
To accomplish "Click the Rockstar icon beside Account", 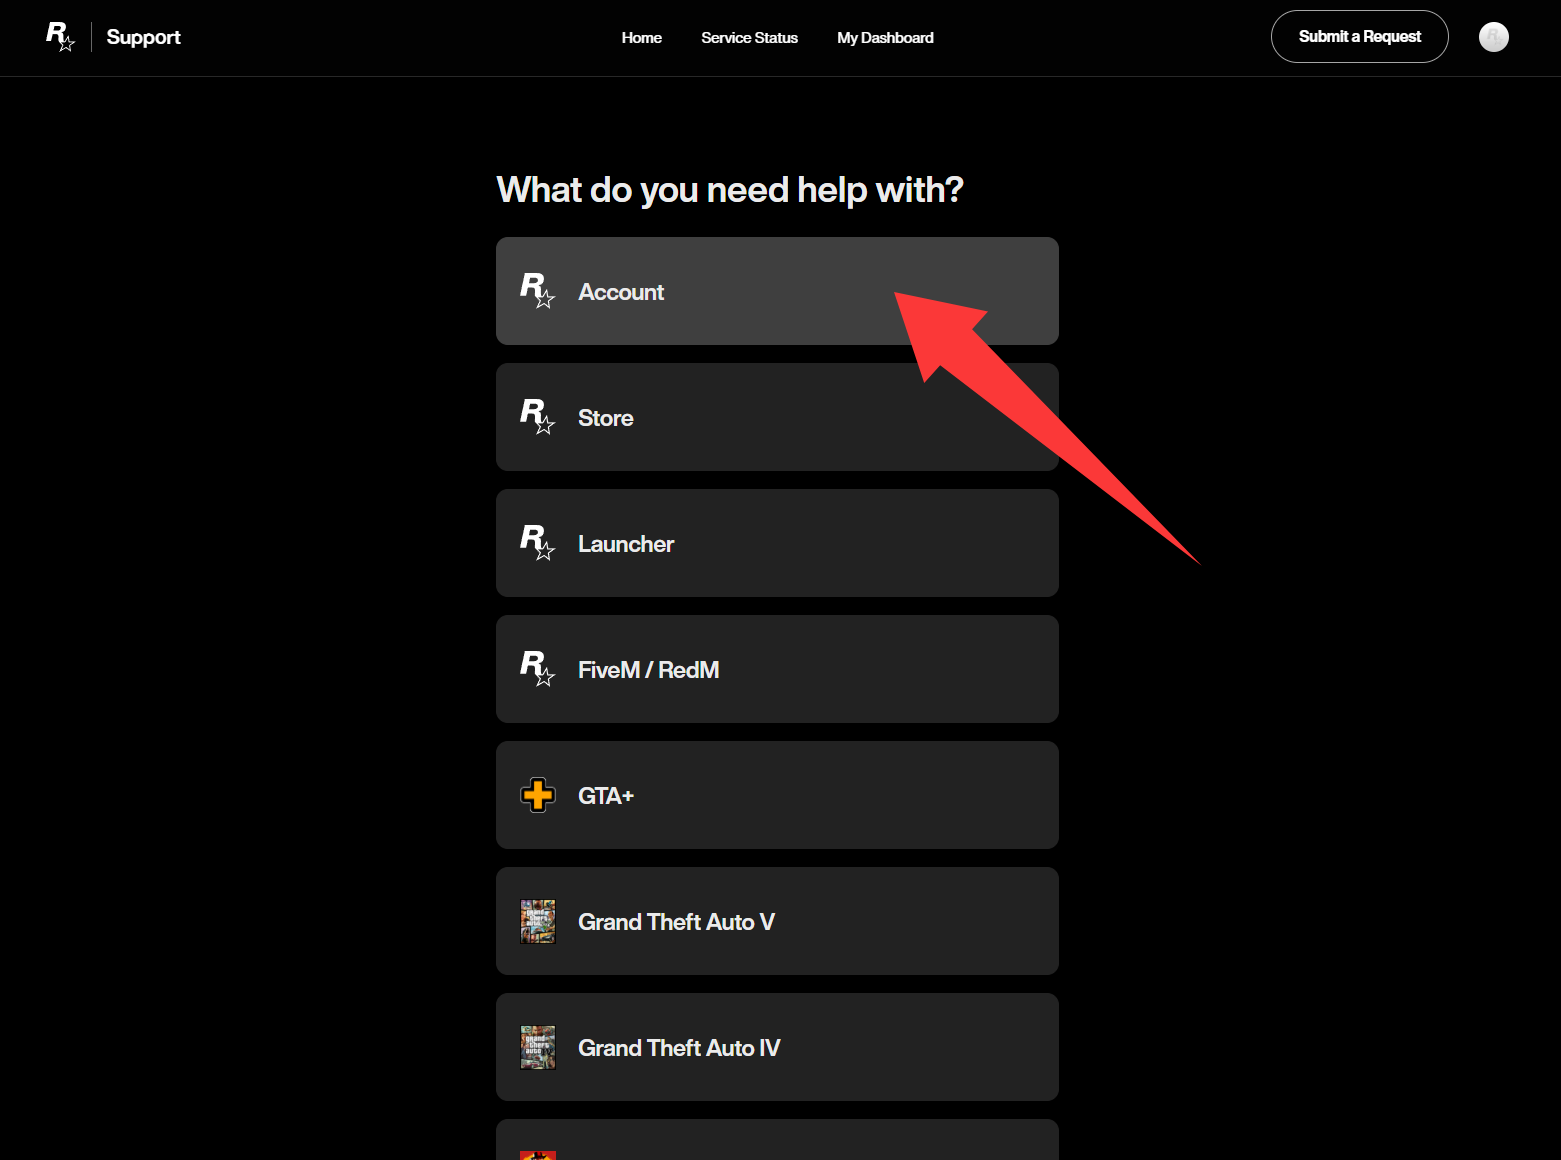I will pos(537,291).
